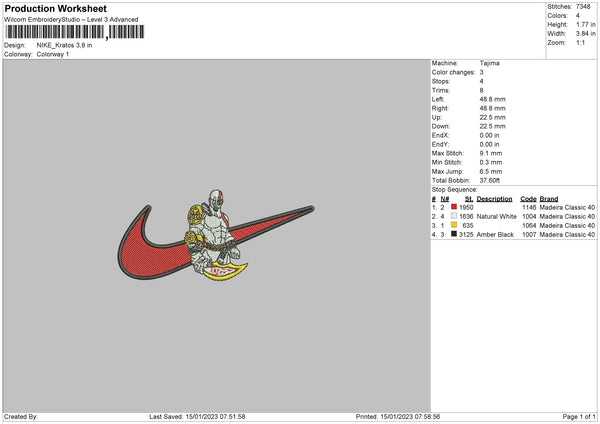Click the yellow thread color swatch
Viewport: 600px width, 424px height.
[454, 225]
